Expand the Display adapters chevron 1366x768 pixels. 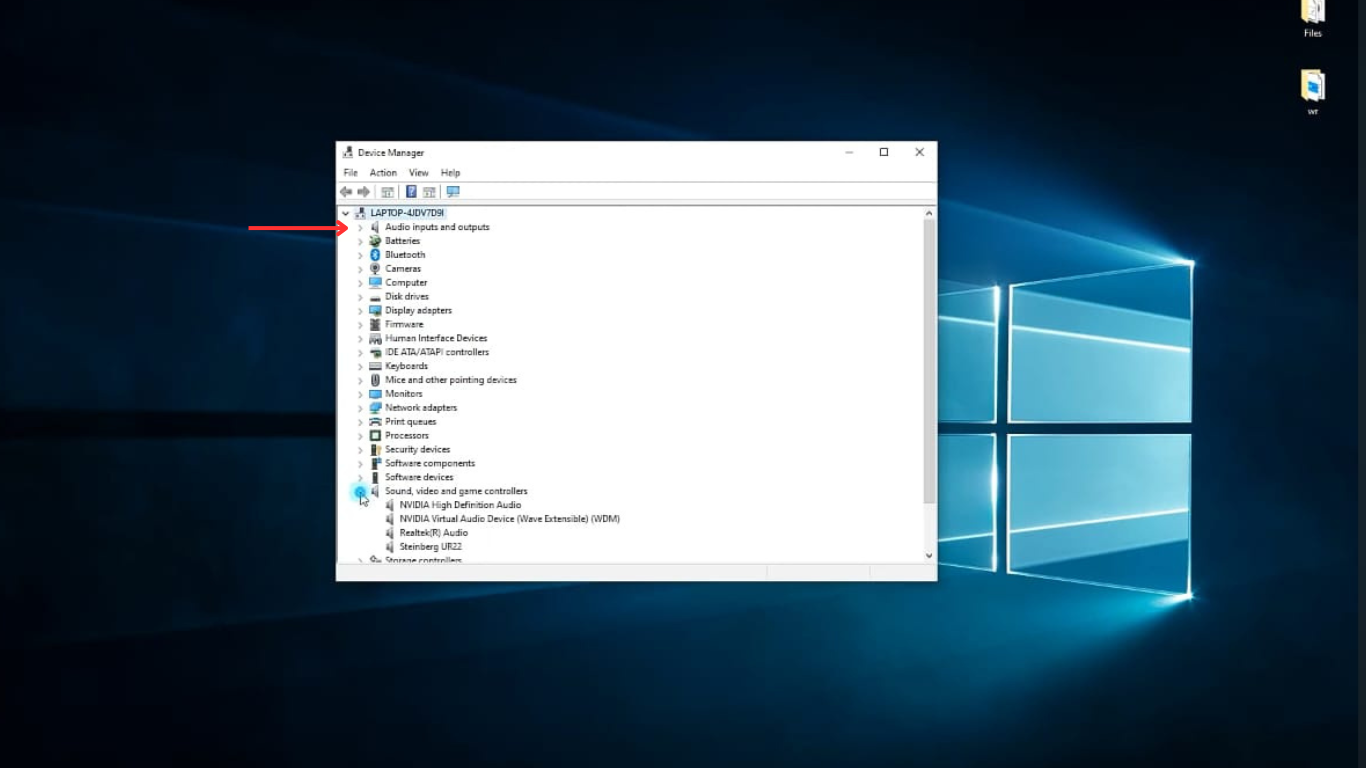pyautogui.click(x=360, y=311)
